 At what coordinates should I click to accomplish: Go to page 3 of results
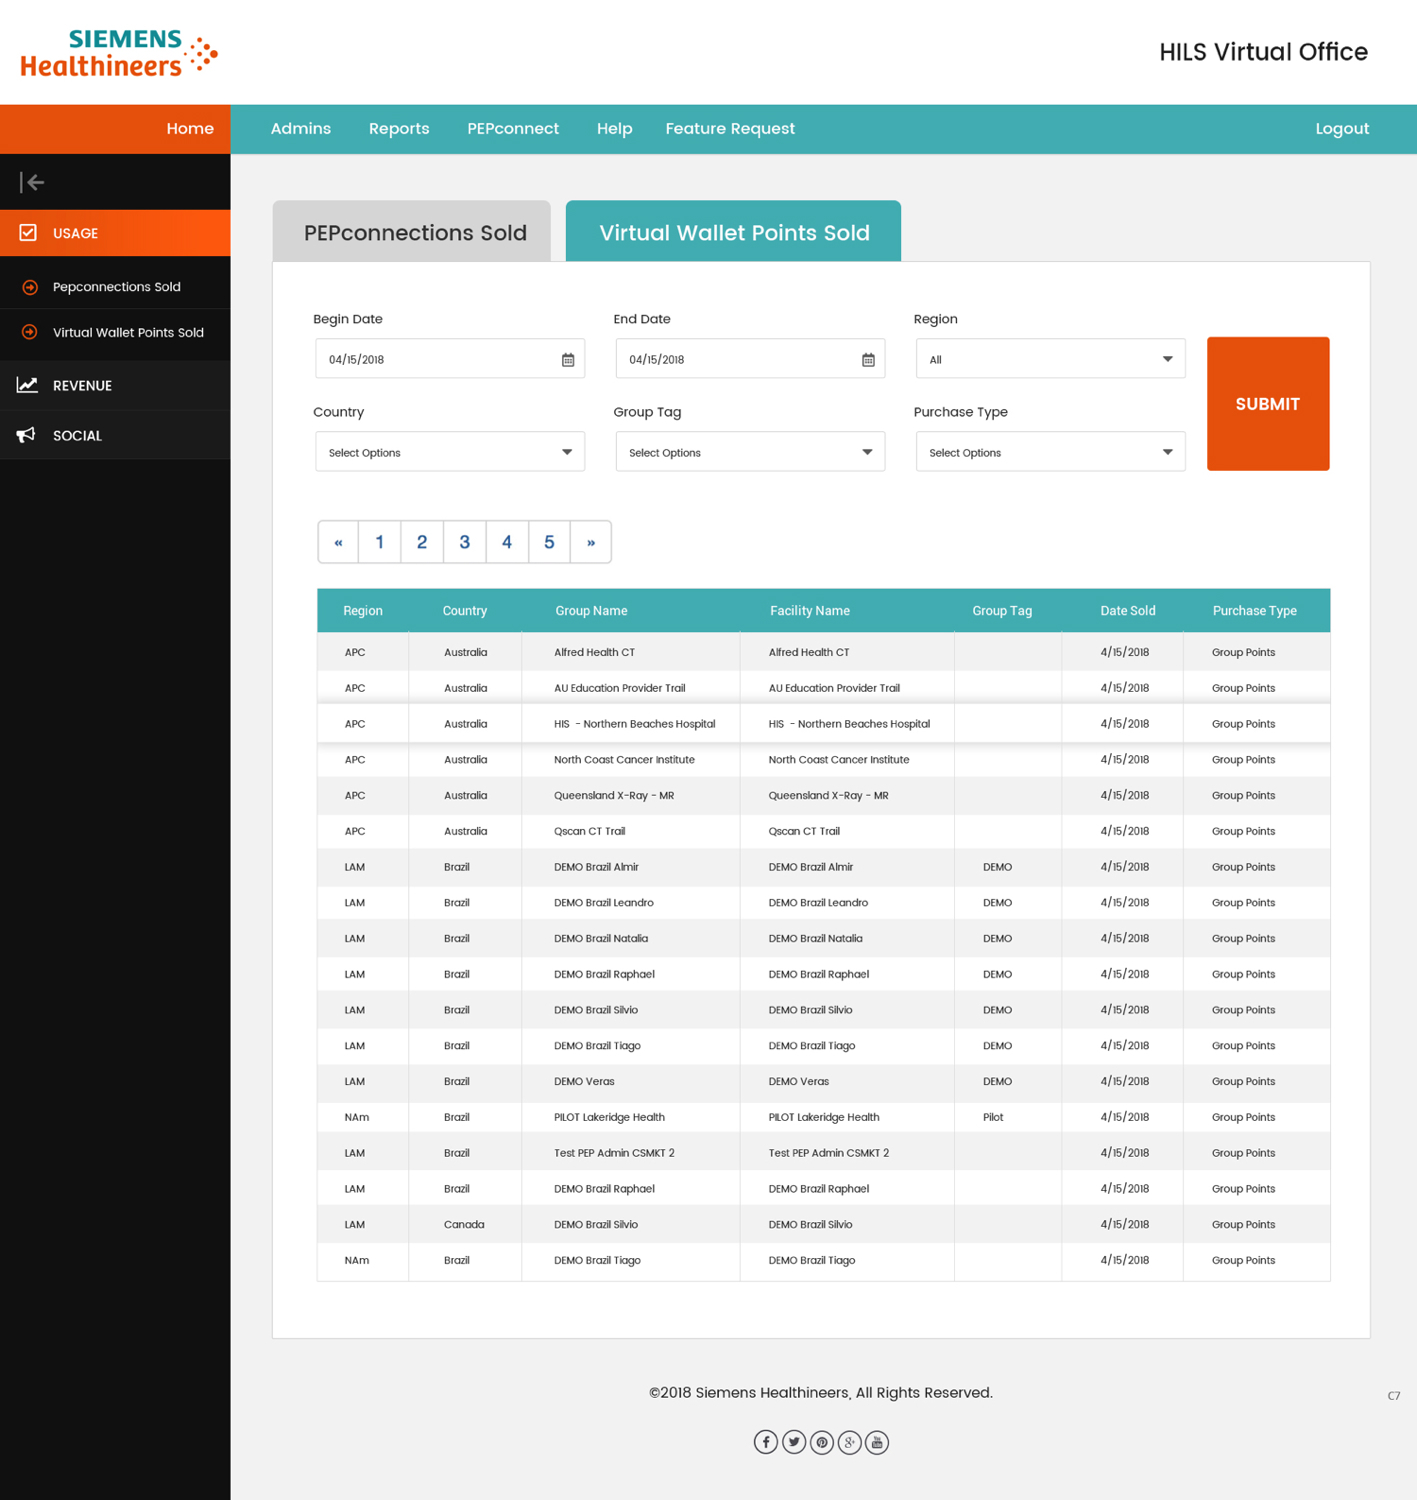click(x=464, y=542)
